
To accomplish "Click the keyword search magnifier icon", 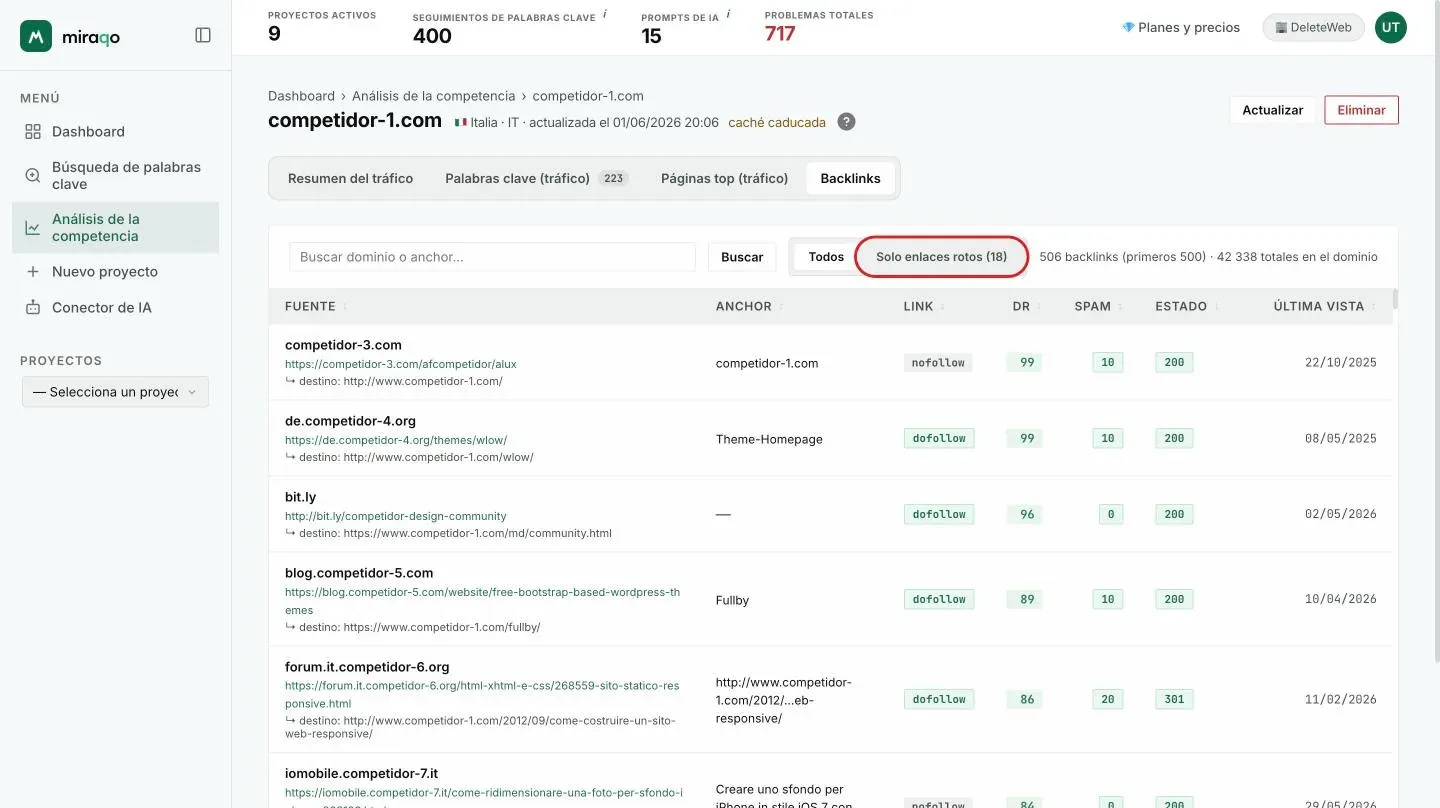I will click(33, 175).
